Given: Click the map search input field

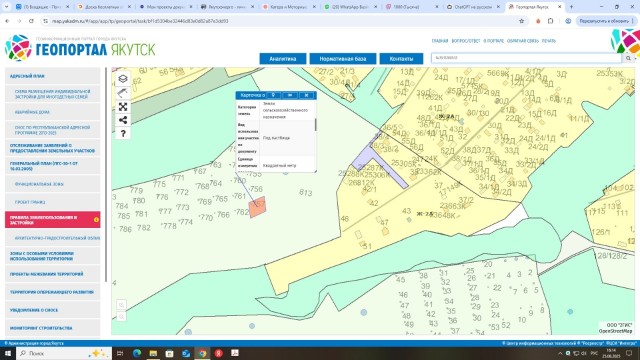Looking at the screenshot, I should (527, 58).
